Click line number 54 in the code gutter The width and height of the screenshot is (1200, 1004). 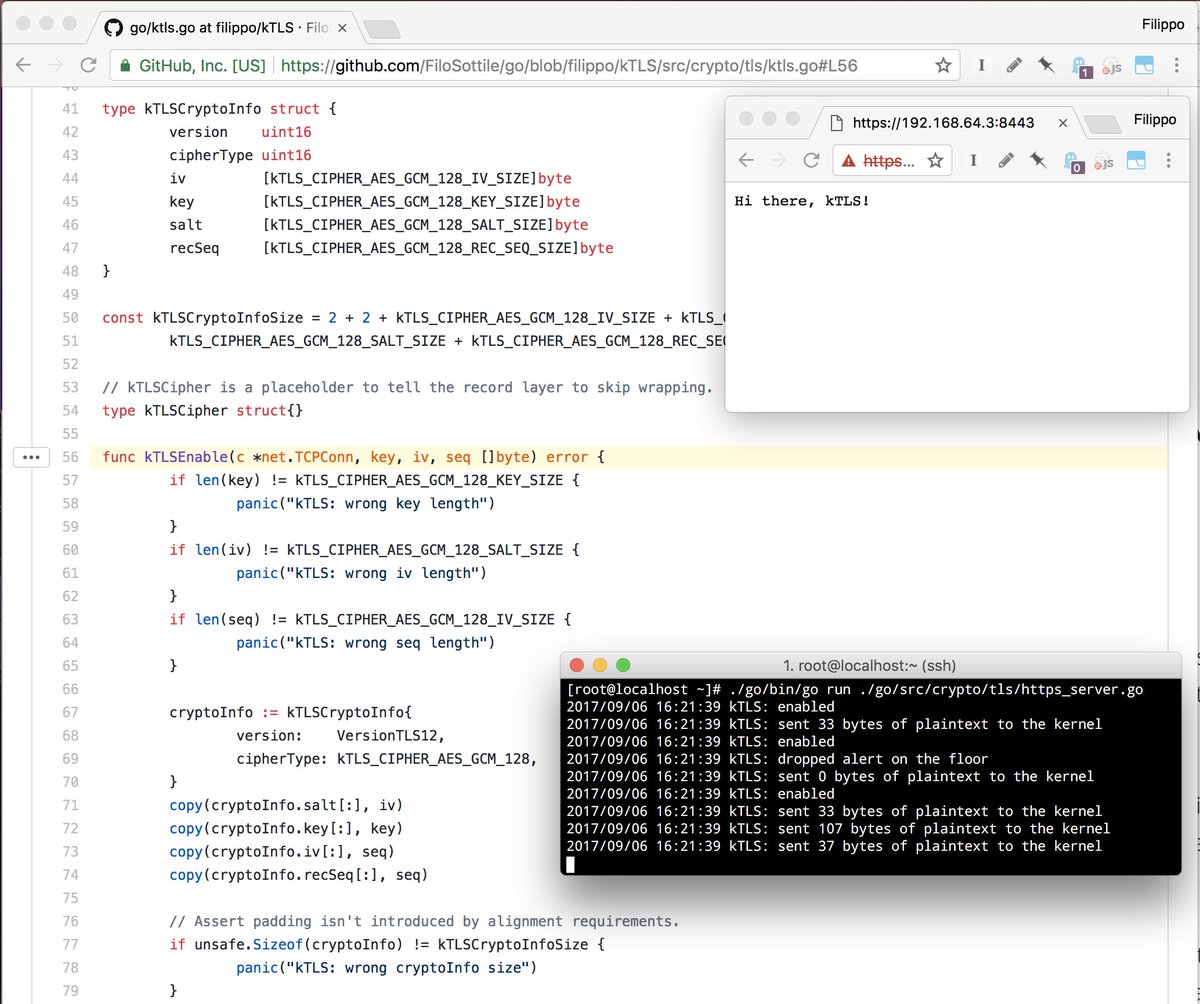(x=70, y=411)
